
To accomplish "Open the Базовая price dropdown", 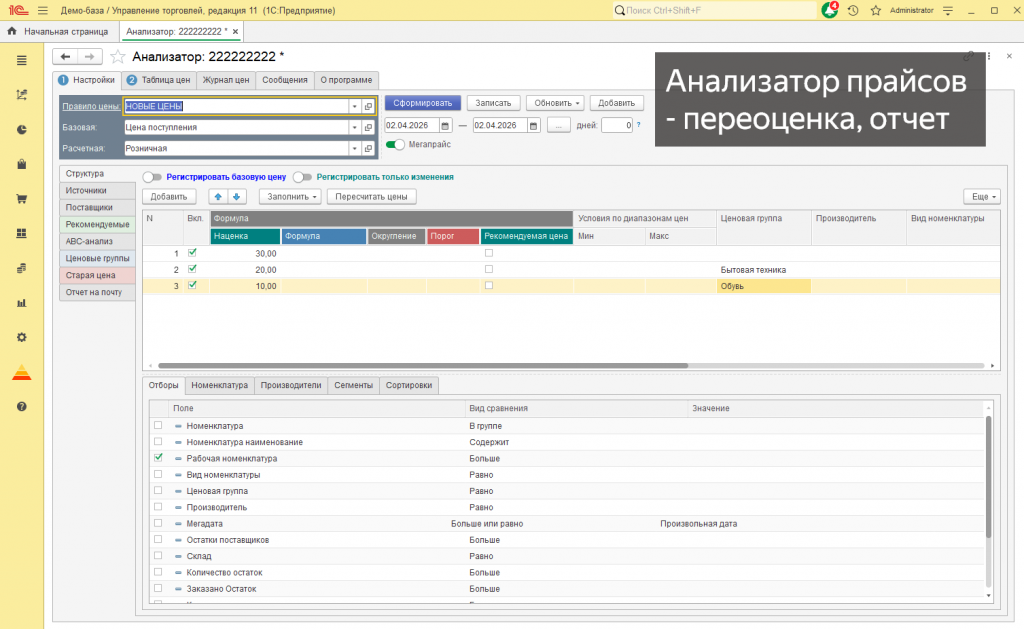I will tap(354, 126).
